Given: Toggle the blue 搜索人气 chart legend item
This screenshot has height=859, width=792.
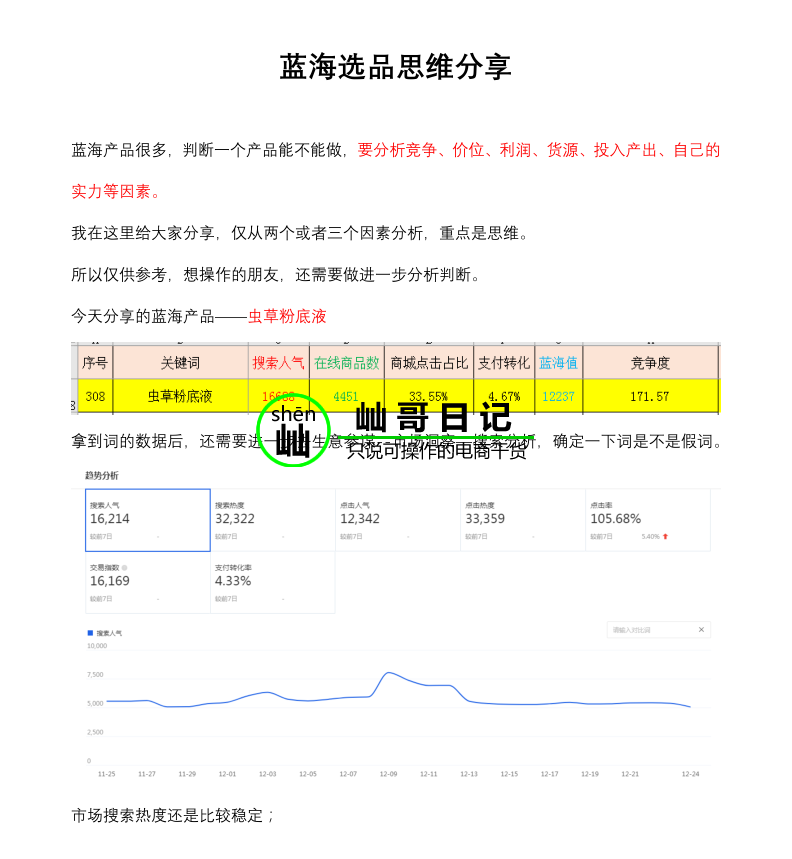Looking at the screenshot, I should pyautogui.click(x=105, y=633).
